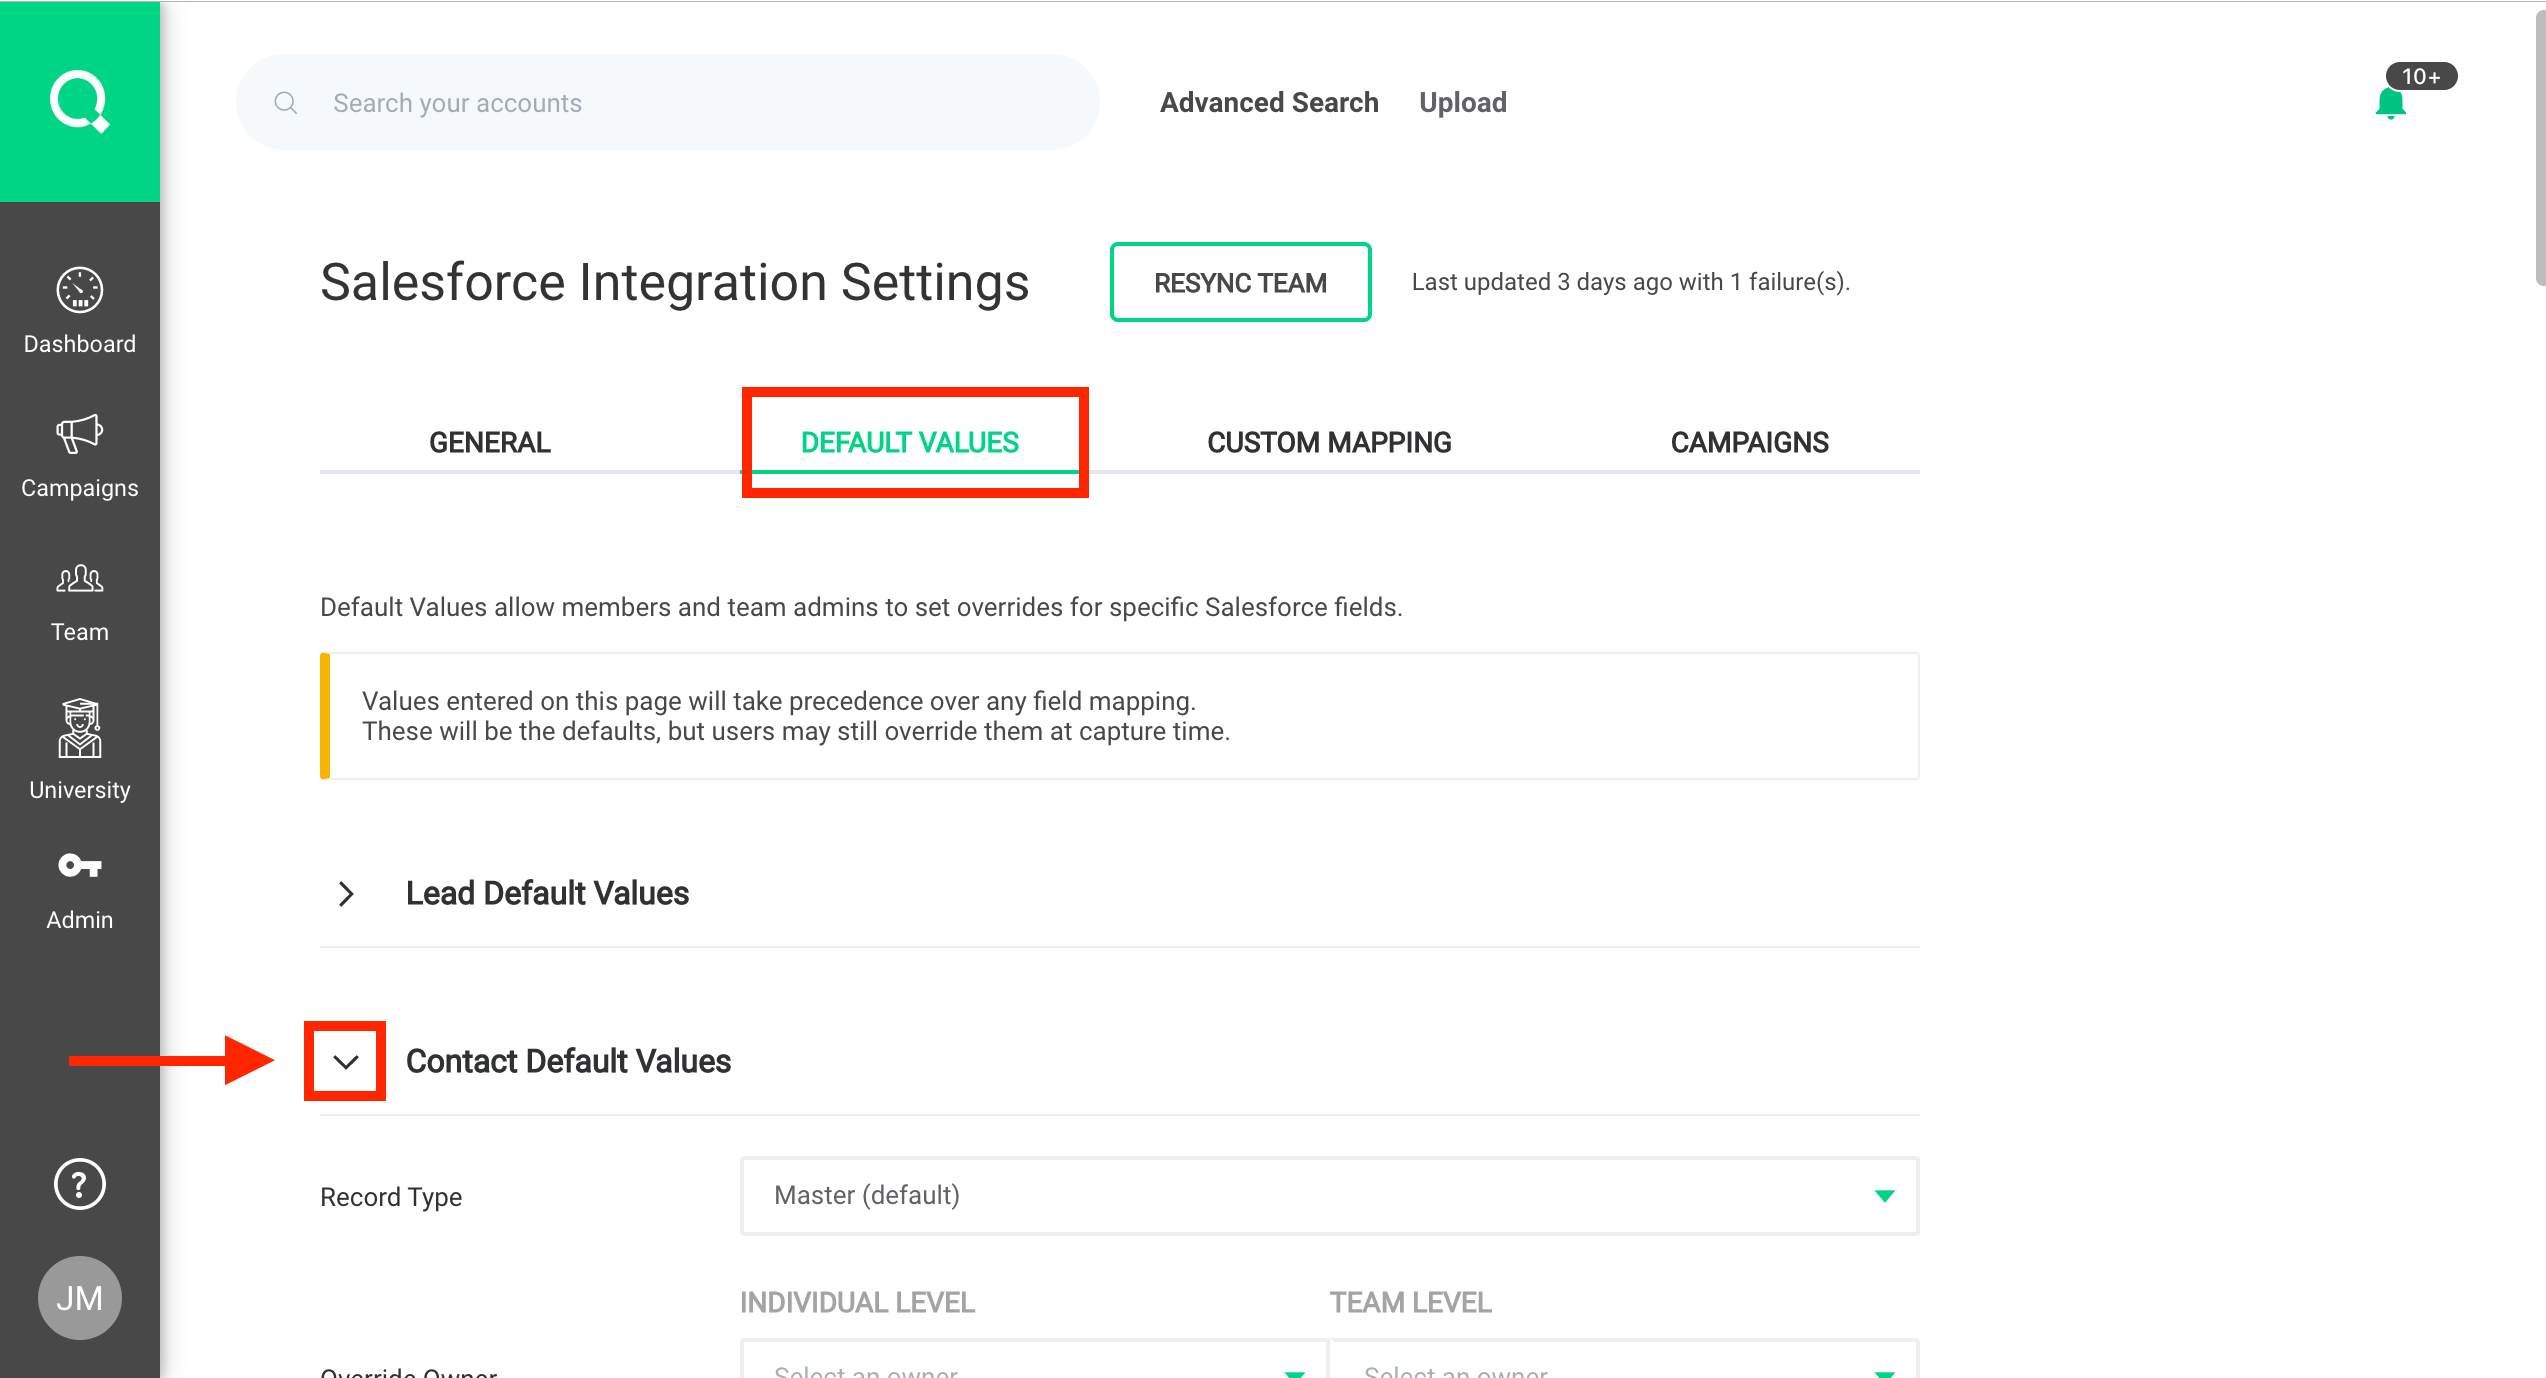The height and width of the screenshot is (1378, 2546).
Task: Open the Dashboard sidebar icon
Action: coord(79,291)
